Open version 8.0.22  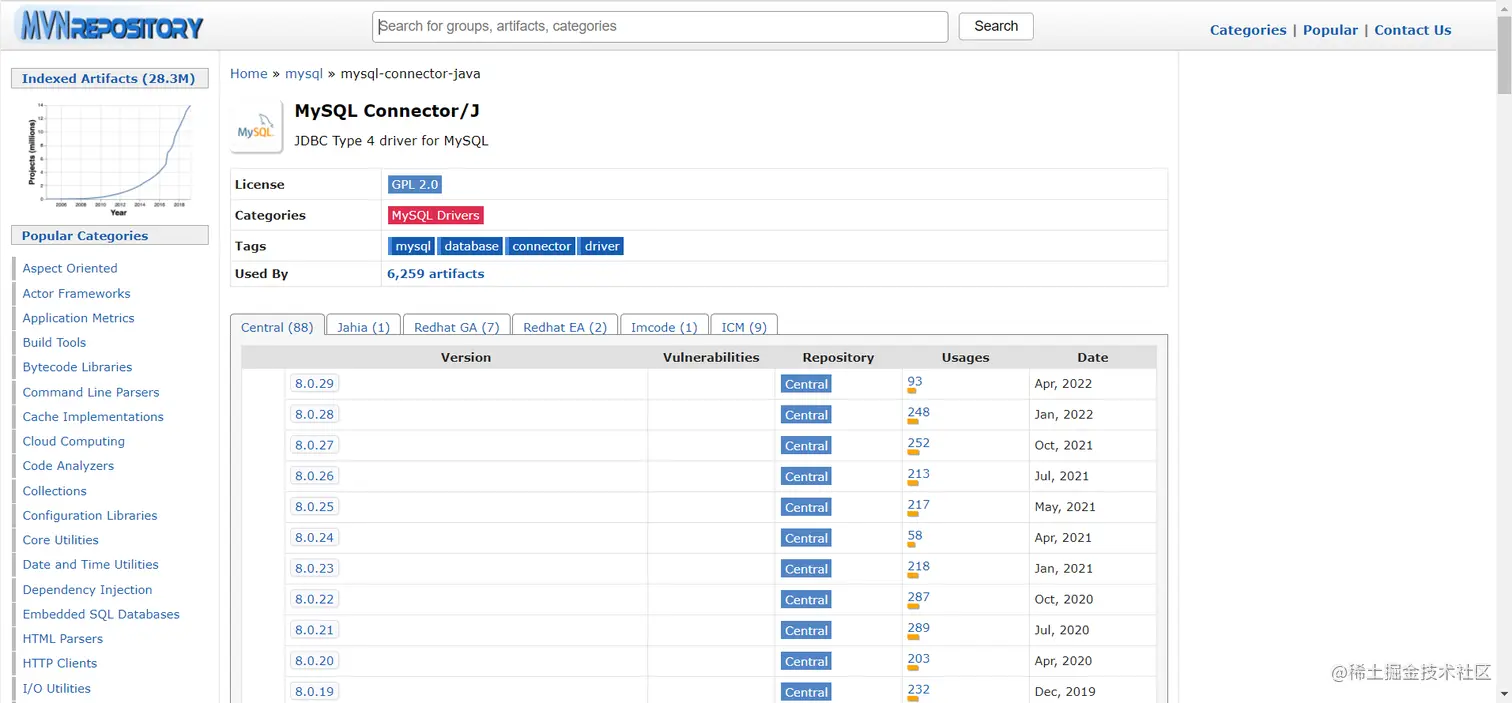pos(314,599)
